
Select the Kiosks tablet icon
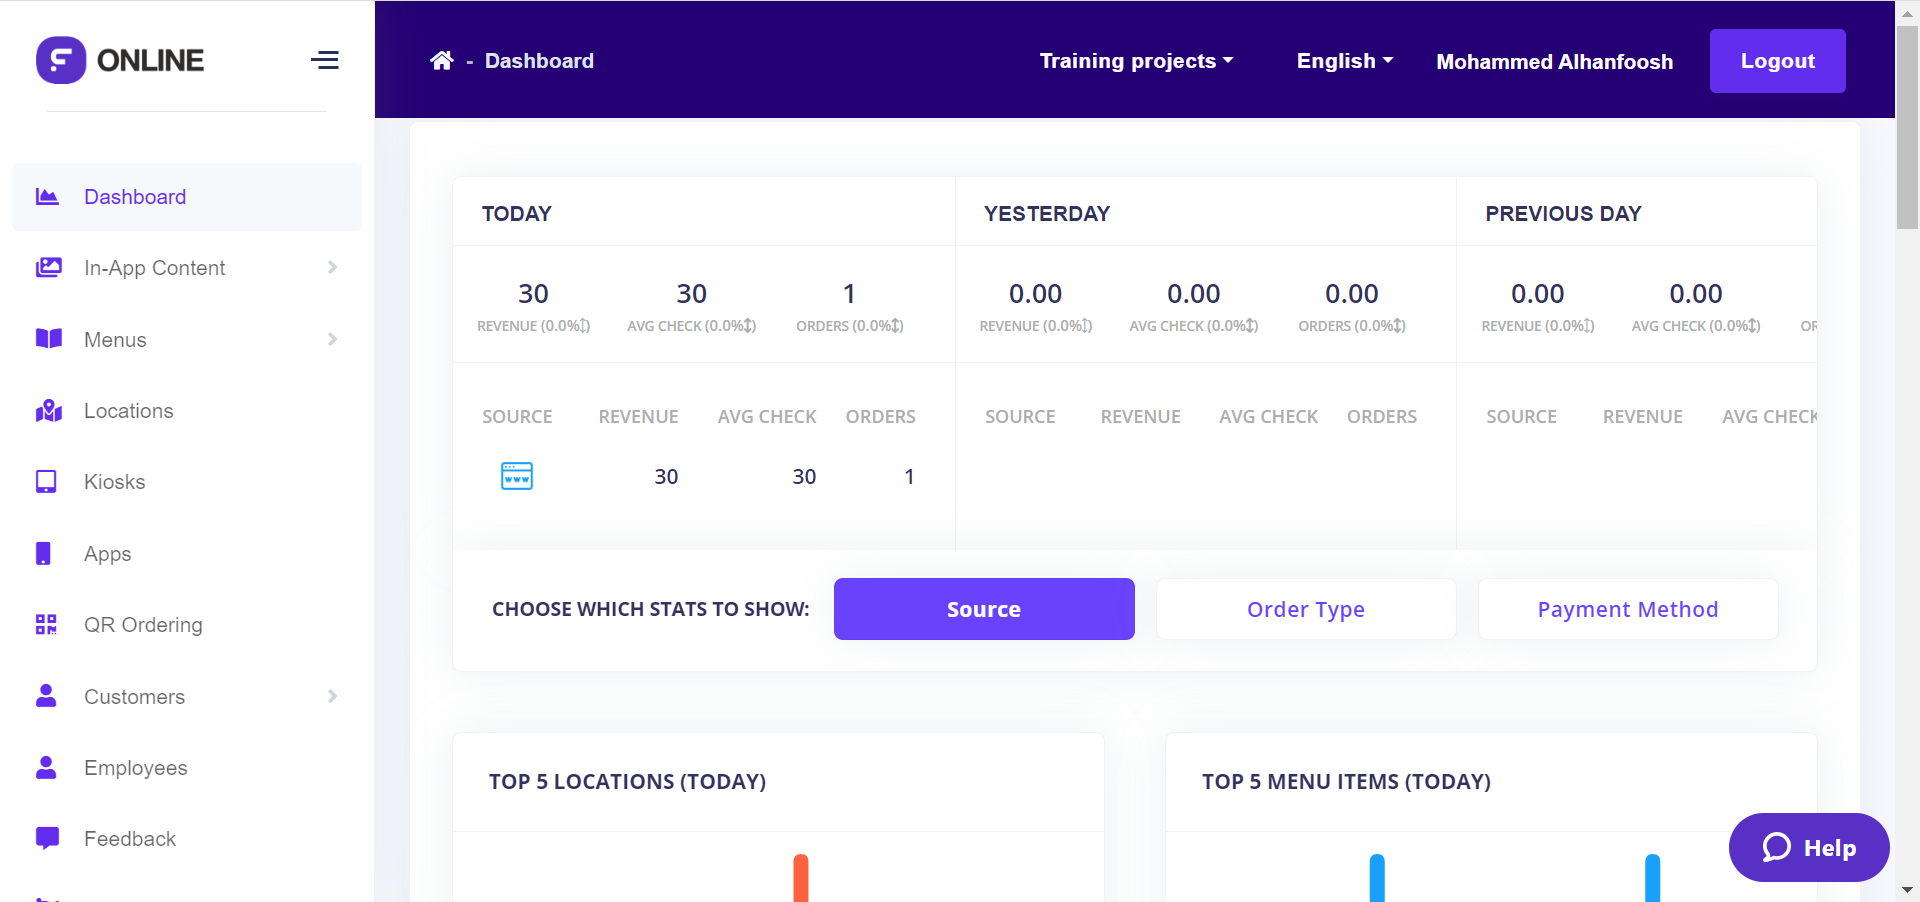tap(46, 481)
